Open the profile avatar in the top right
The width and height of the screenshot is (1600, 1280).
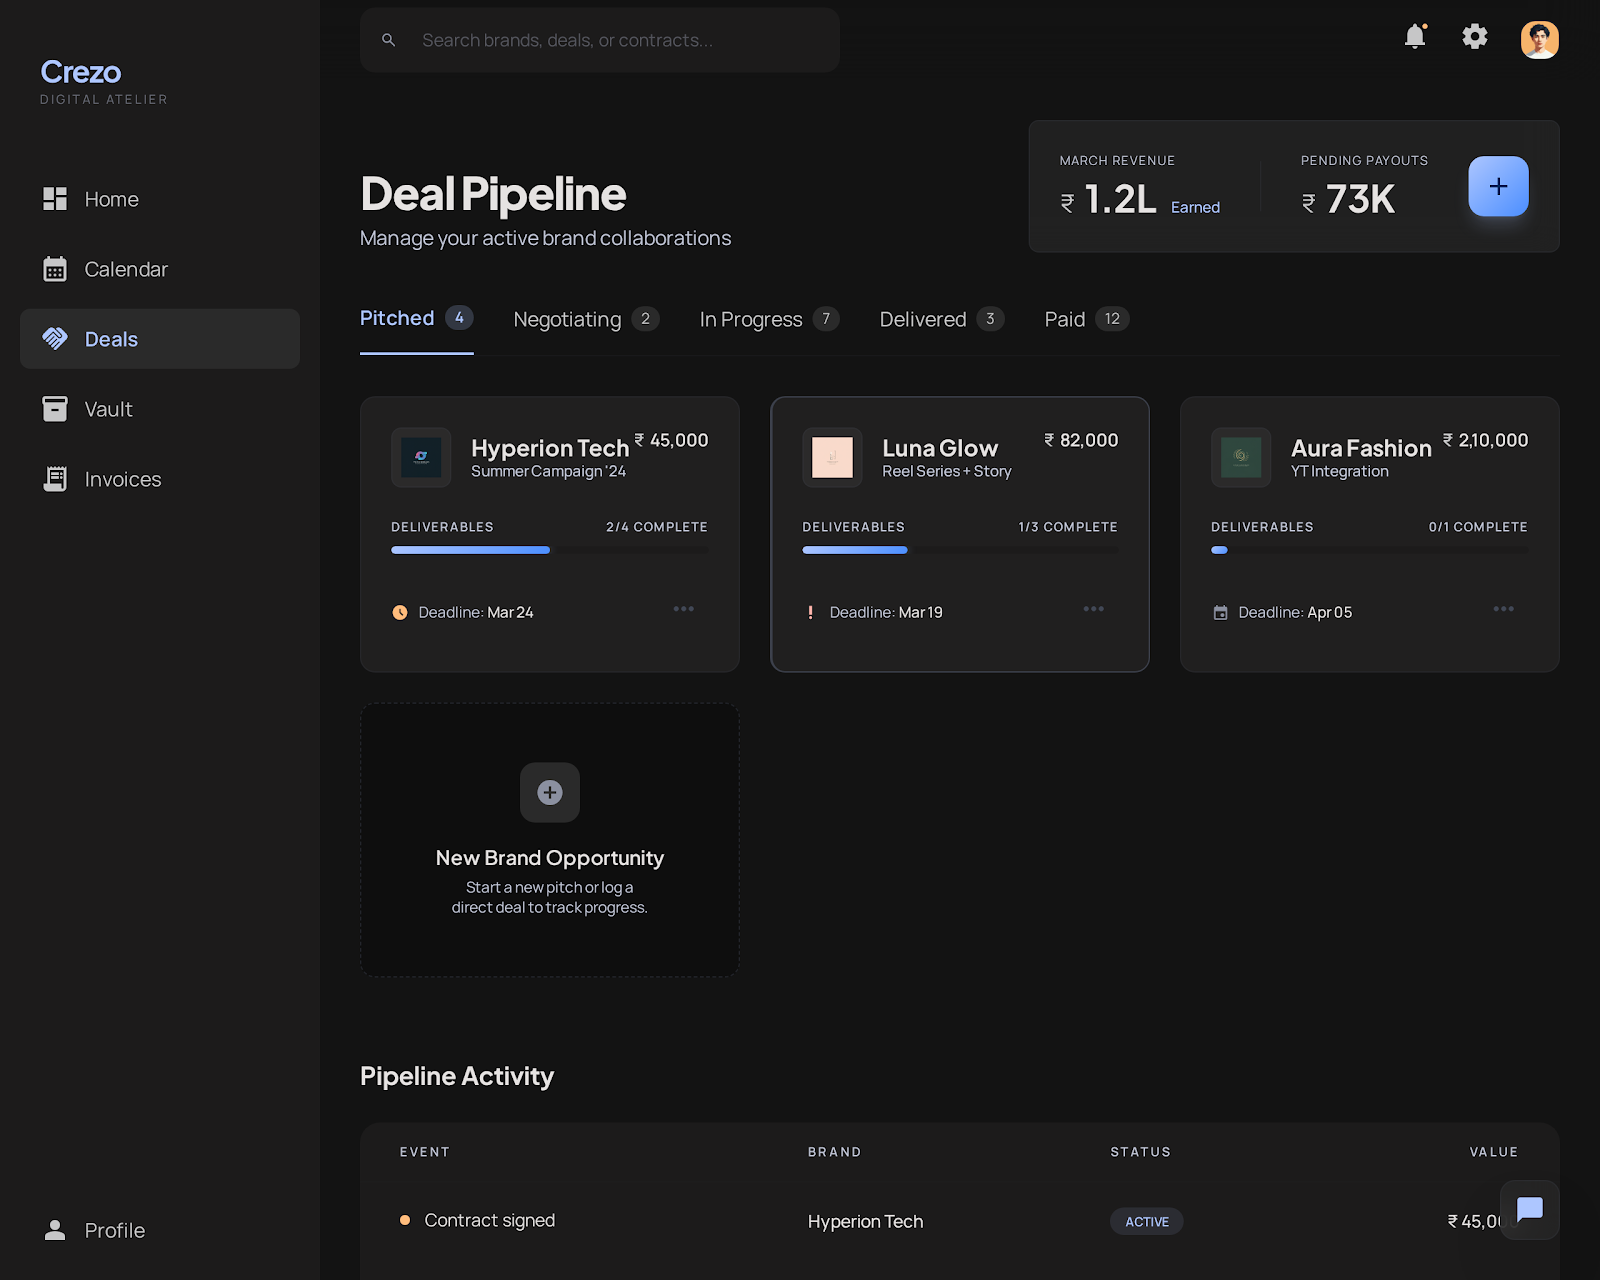(x=1539, y=39)
